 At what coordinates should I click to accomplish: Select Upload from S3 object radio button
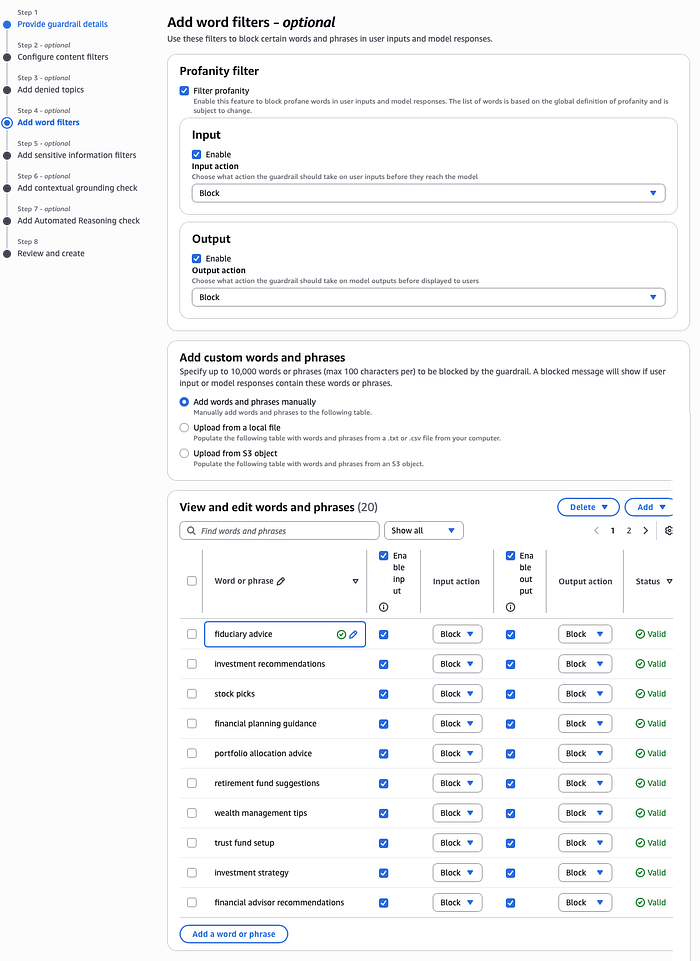click(184, 454)
